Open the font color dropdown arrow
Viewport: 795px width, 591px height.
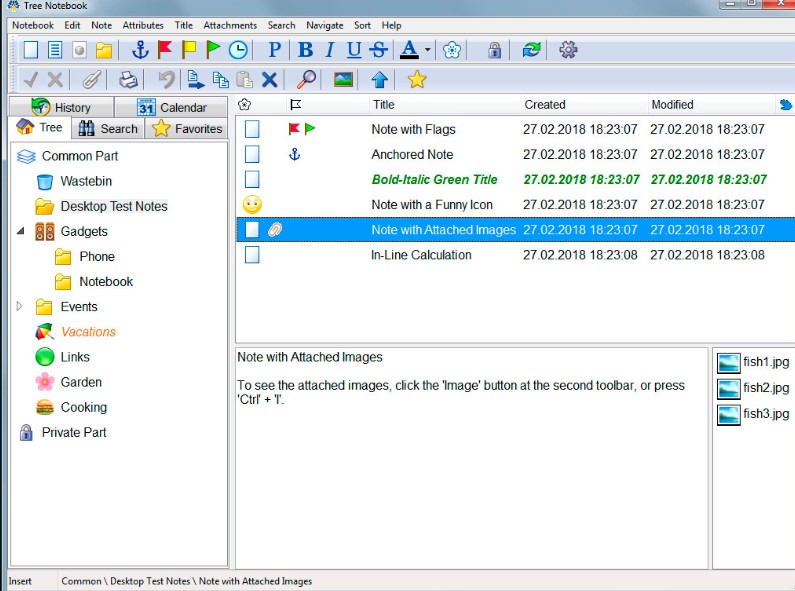point(427,50)
